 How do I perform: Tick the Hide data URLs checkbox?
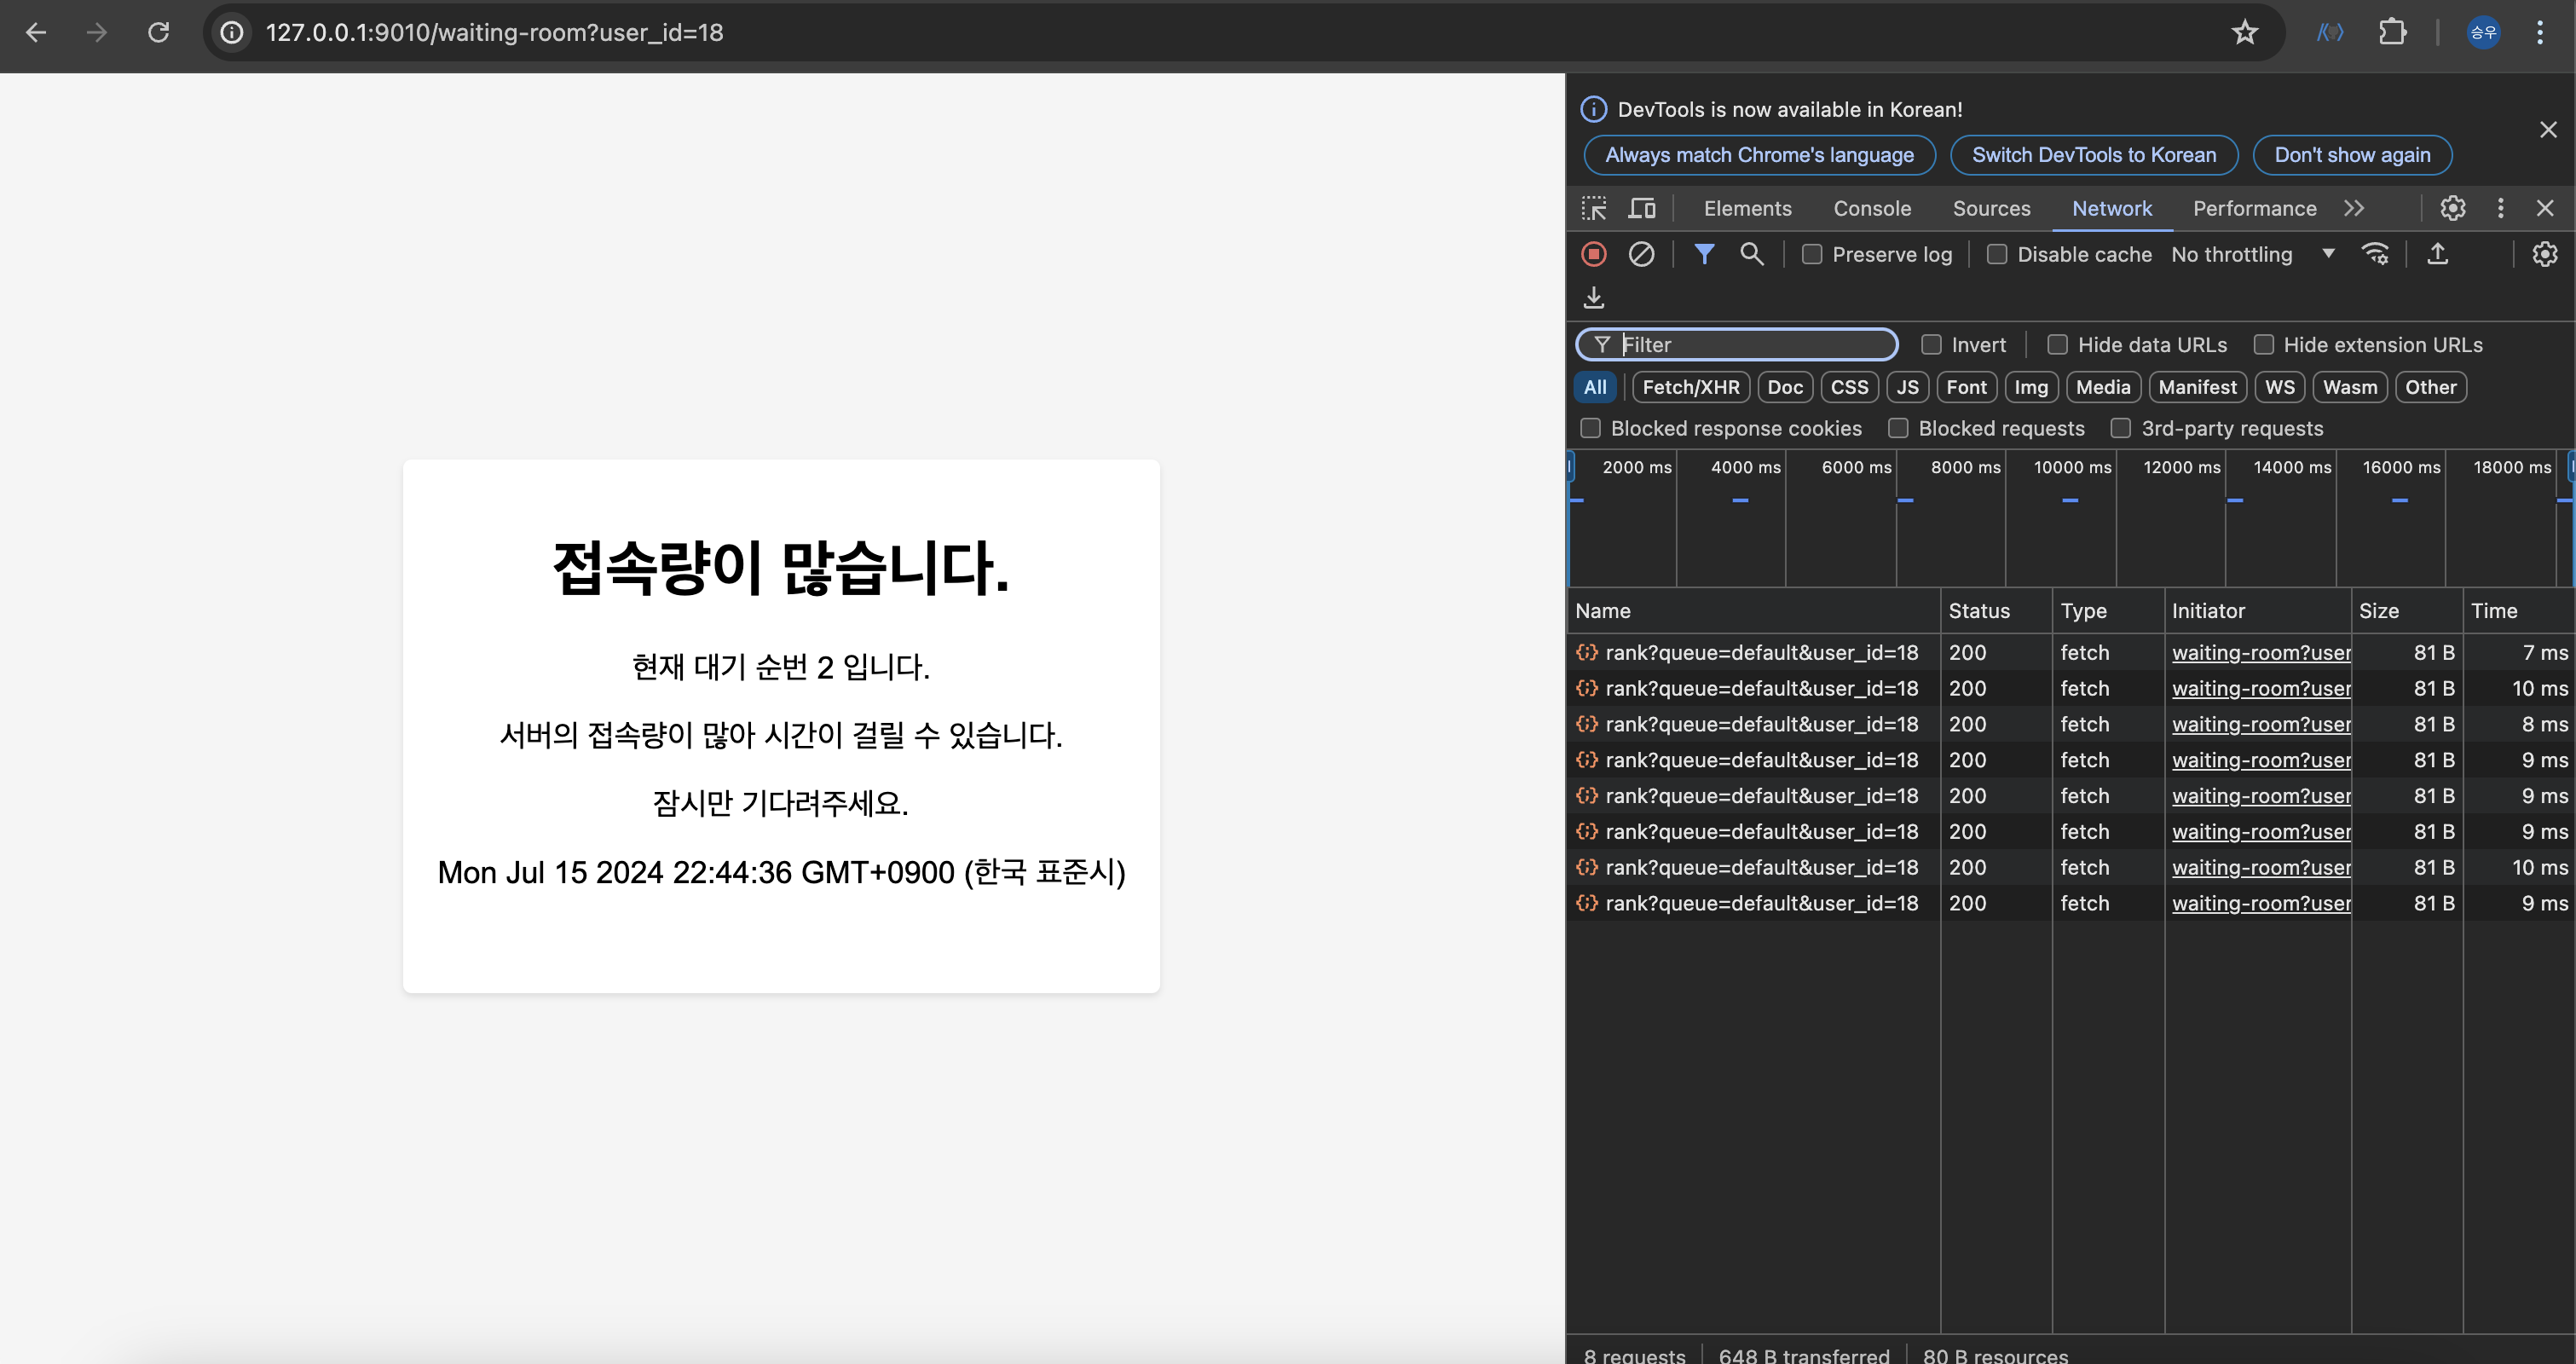coord(2057,344)
